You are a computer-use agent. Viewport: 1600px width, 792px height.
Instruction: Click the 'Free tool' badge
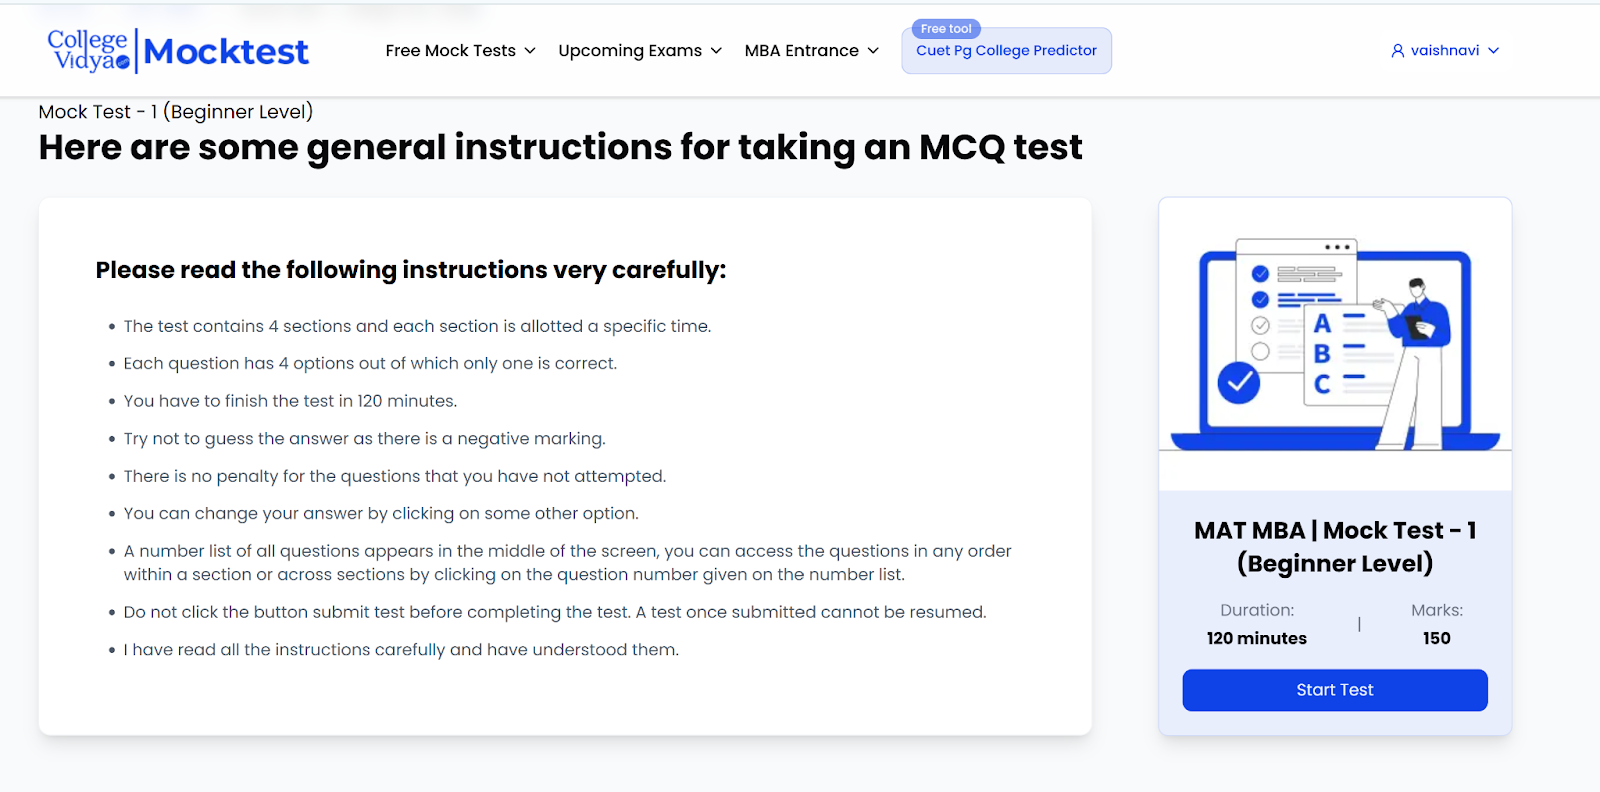[x=945, y=29]
